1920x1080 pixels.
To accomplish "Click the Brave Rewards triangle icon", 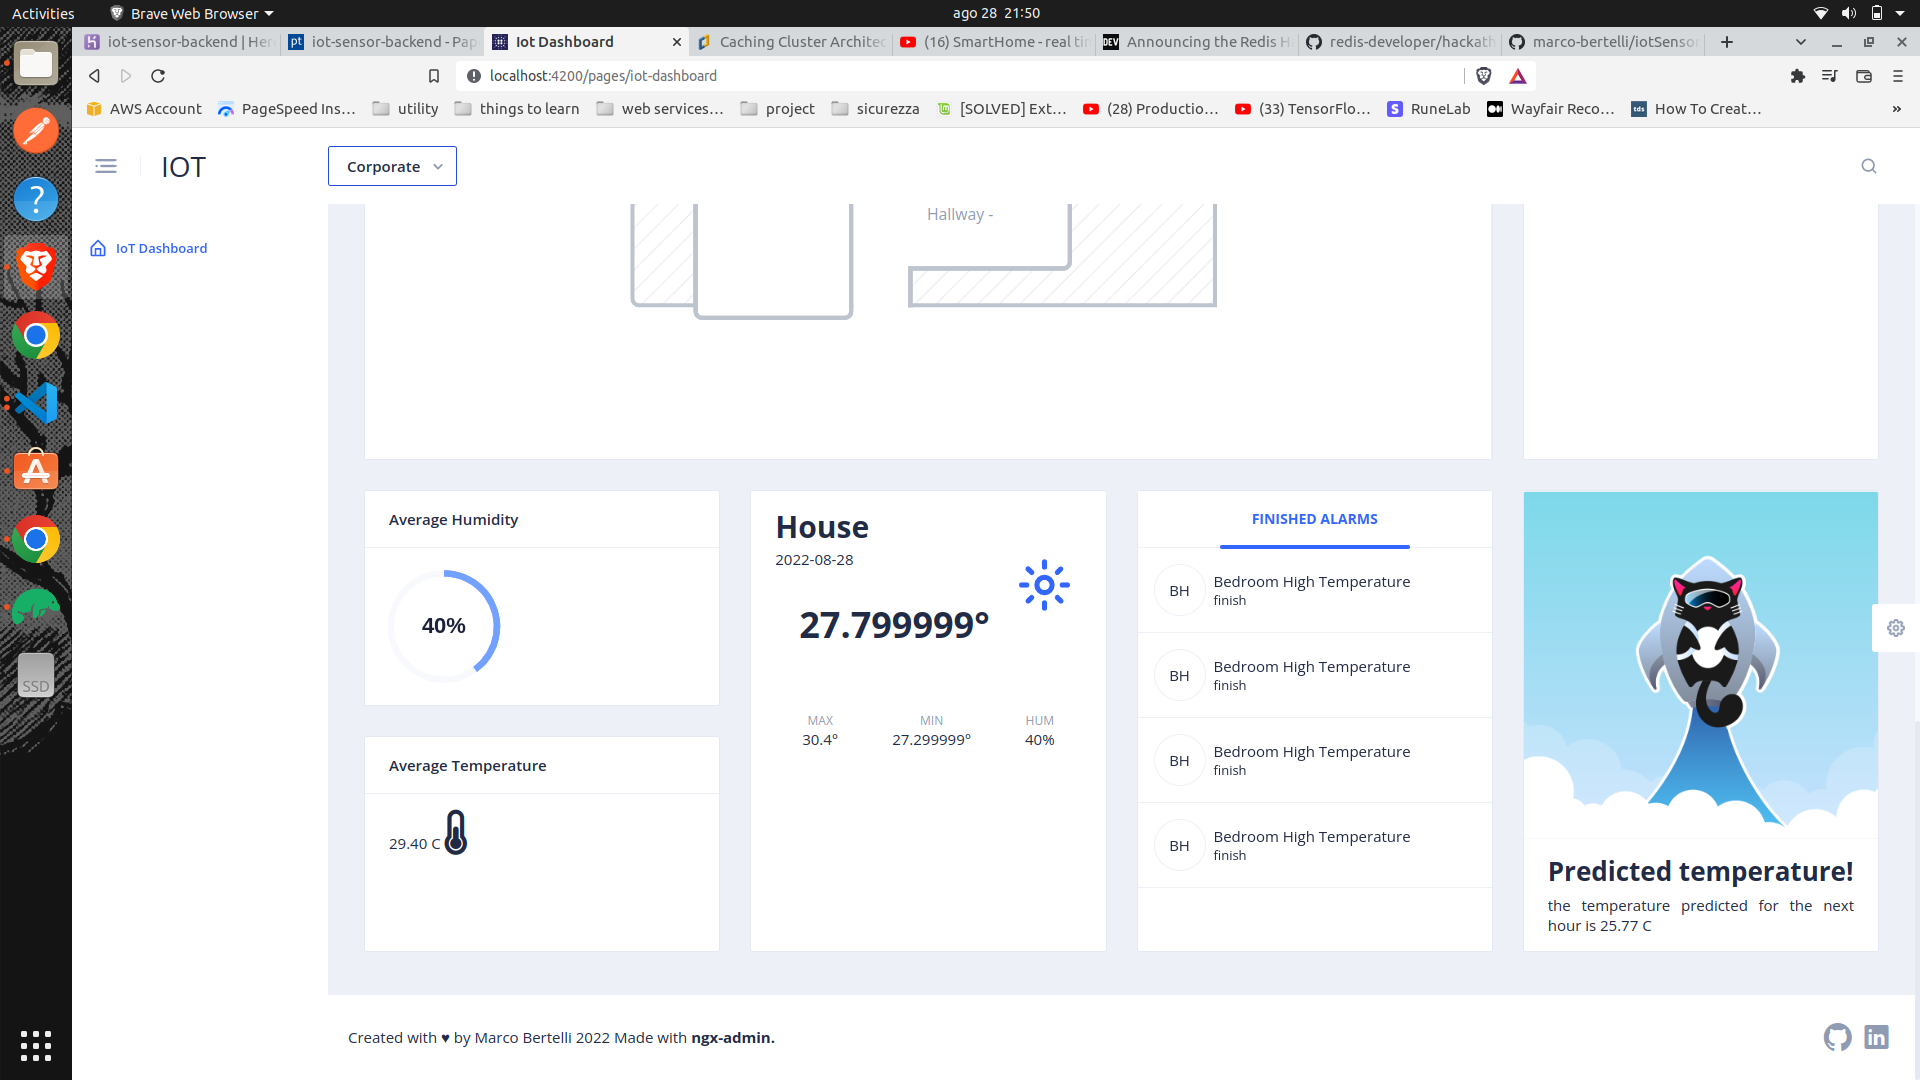I will coord(1518,76).
